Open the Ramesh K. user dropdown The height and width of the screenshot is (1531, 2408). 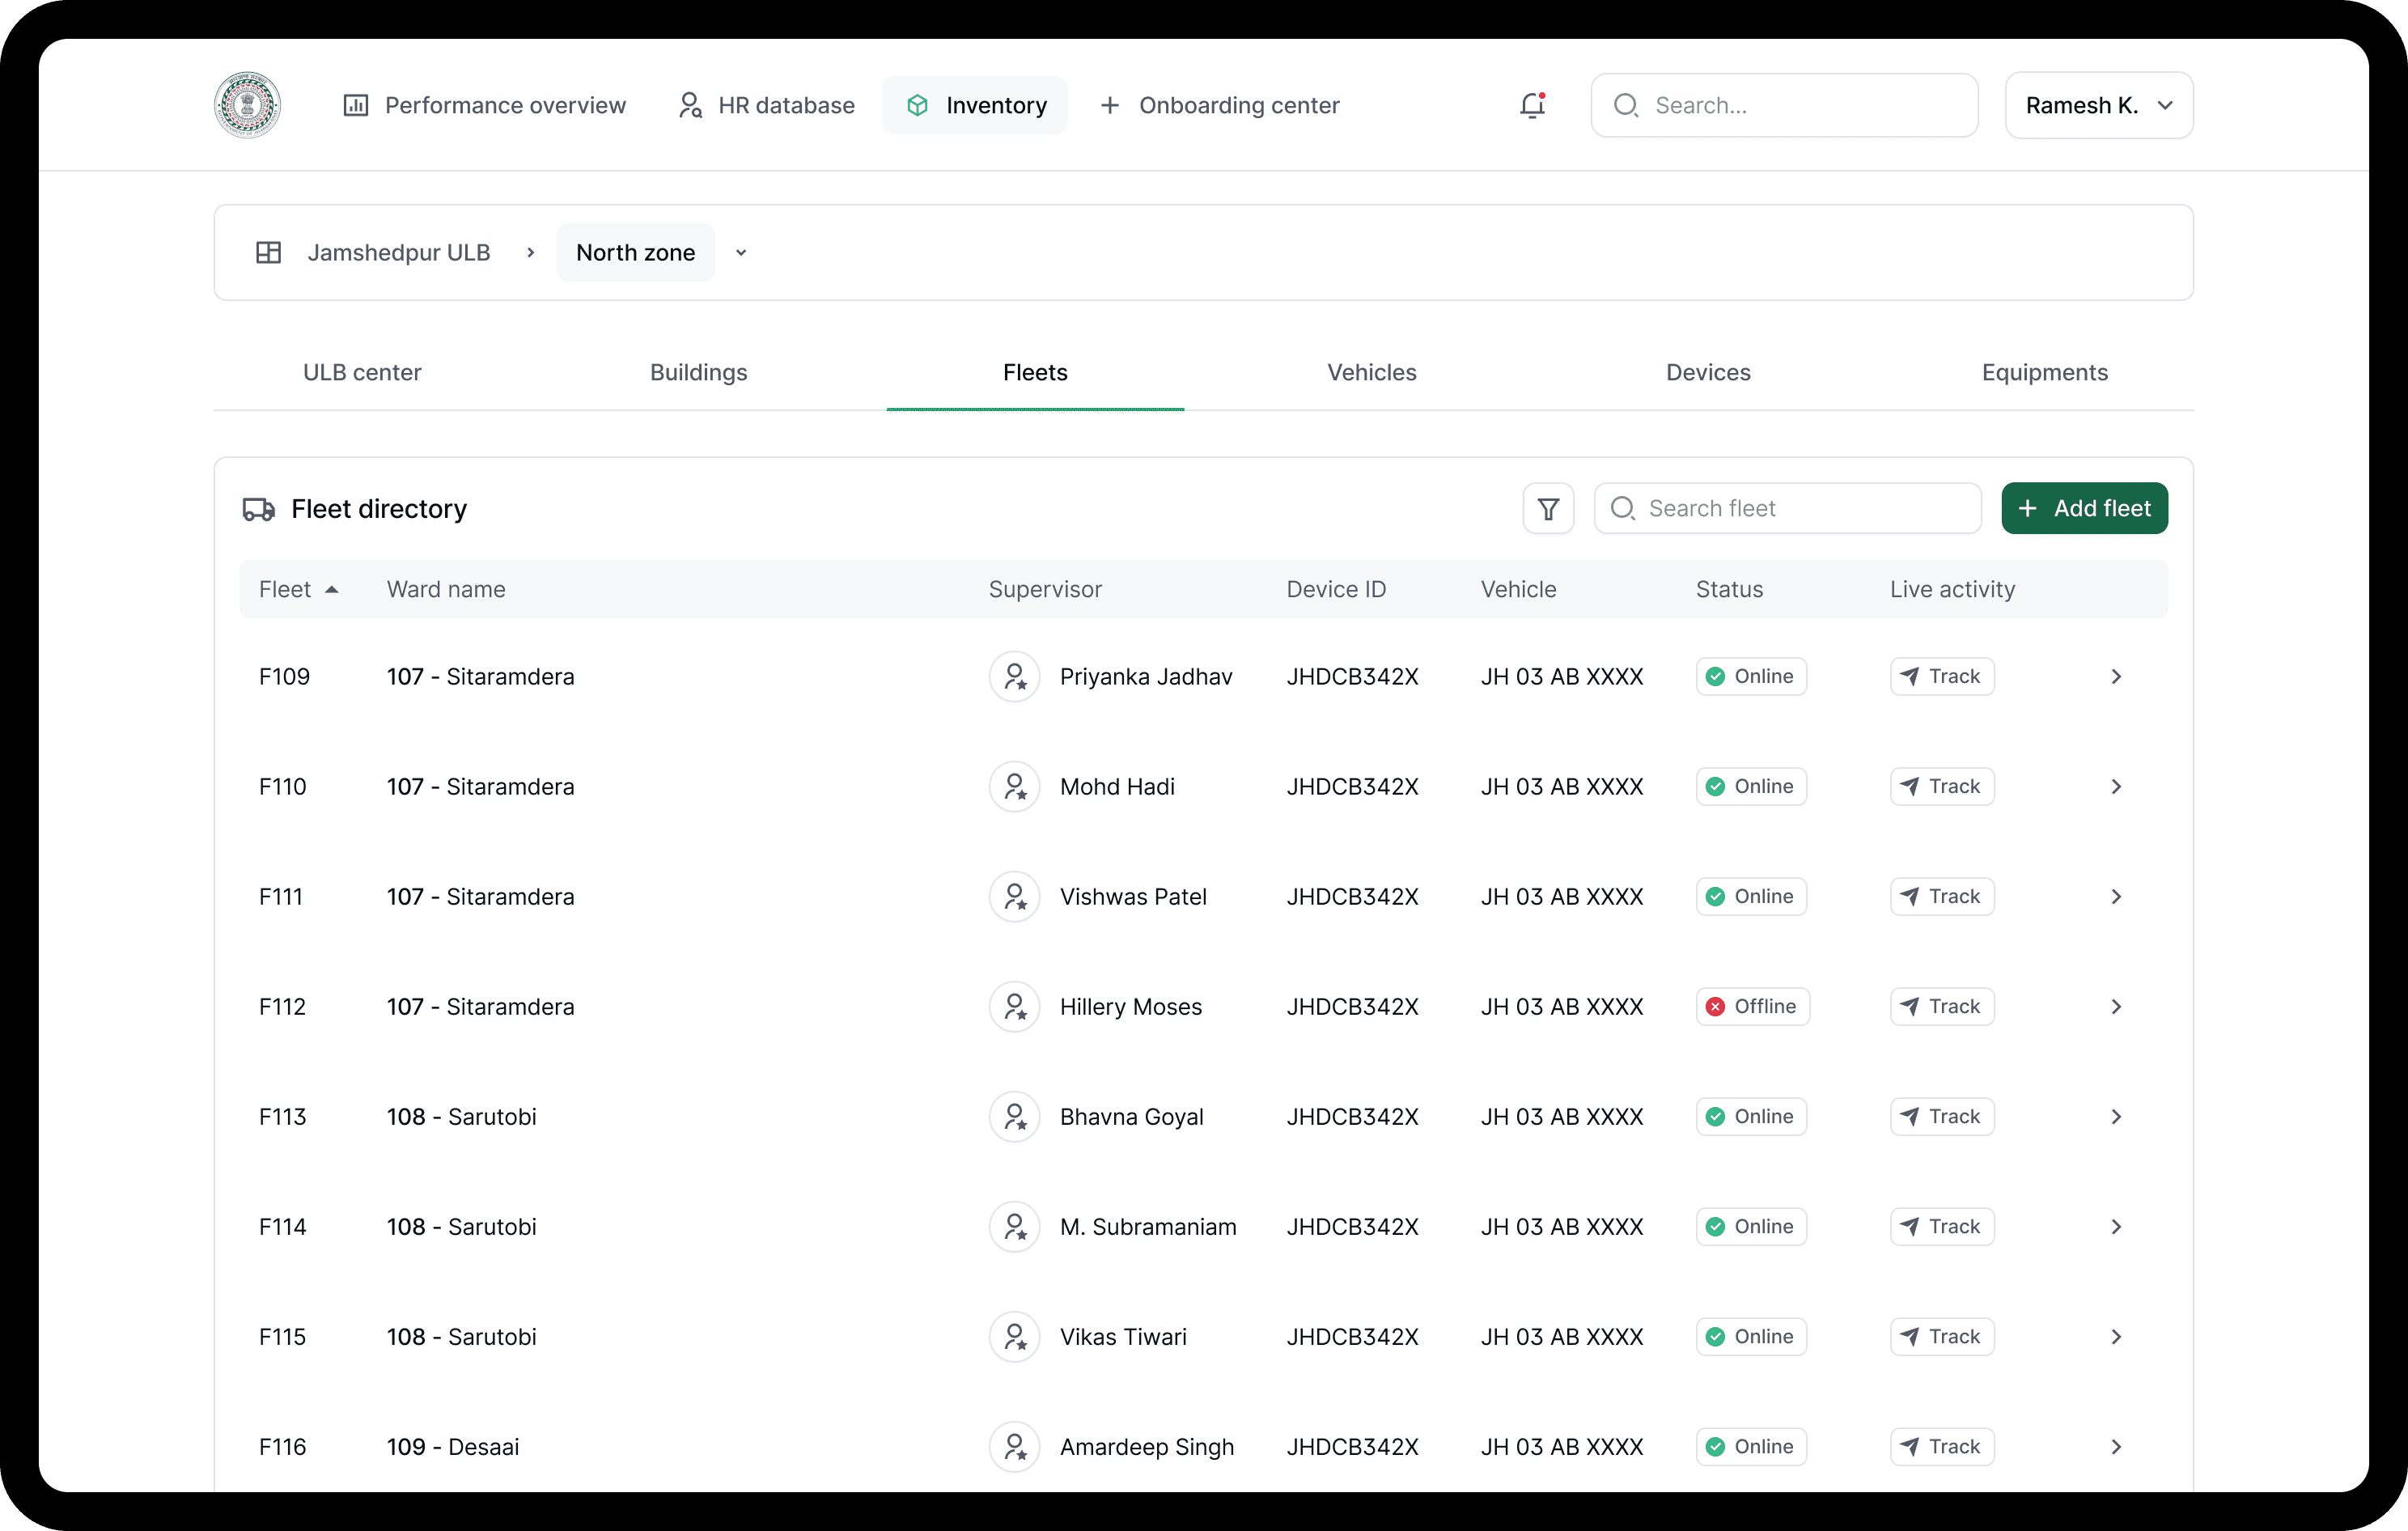click(2098, 105)
